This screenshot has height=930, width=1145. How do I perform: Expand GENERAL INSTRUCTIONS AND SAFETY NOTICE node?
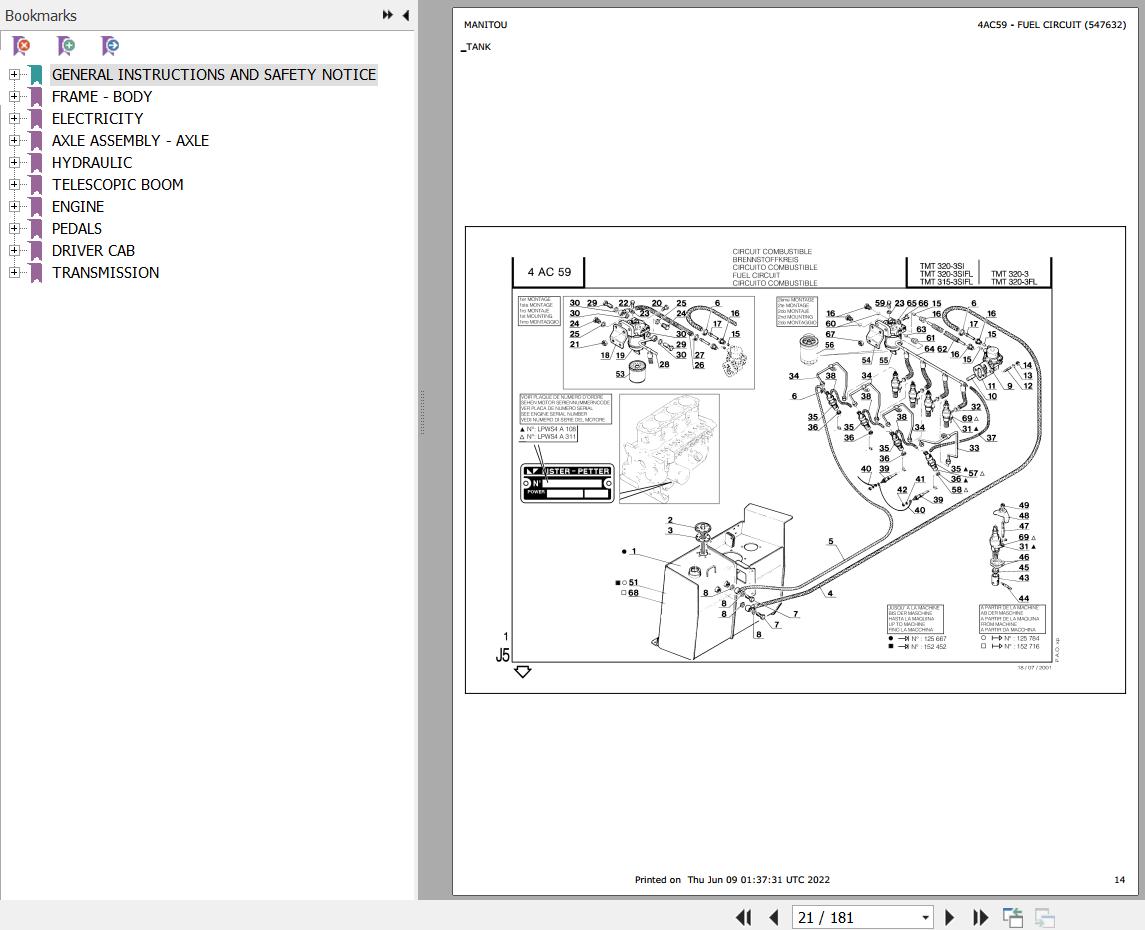(x=14, y=74)
